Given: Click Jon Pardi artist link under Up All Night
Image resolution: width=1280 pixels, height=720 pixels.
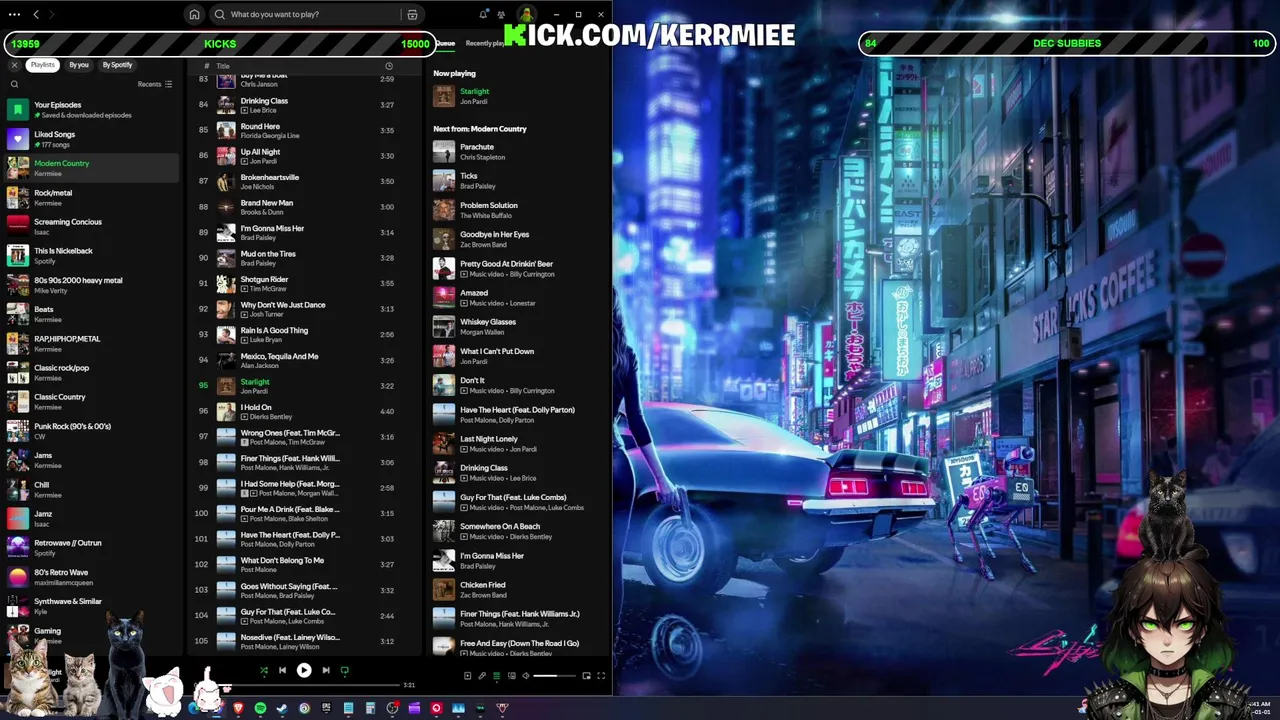Looking at the screenshot, I should [x=263, y=162].
